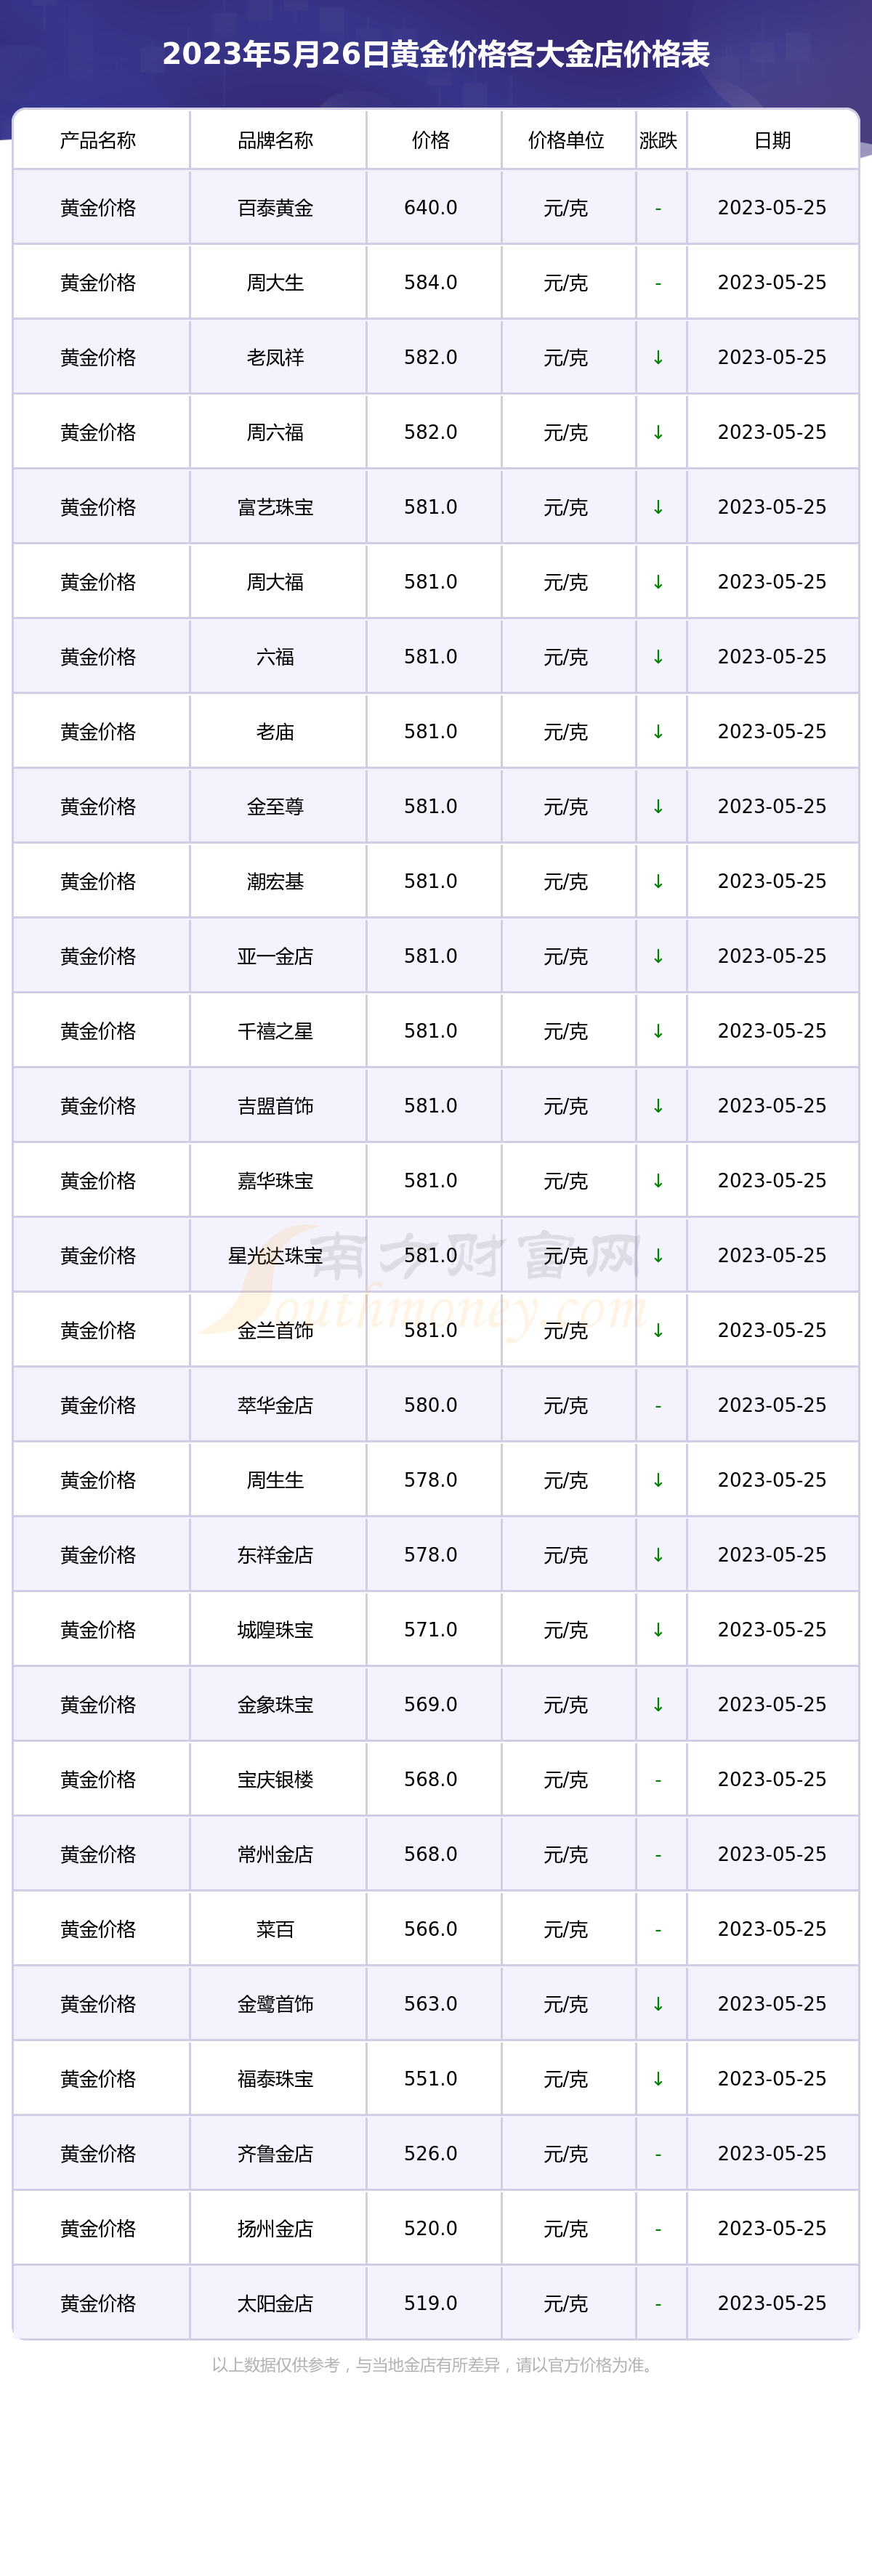Select the drop arrow beside 周大福
This screenshot has height=2576, width=872.
pos(658,582)
